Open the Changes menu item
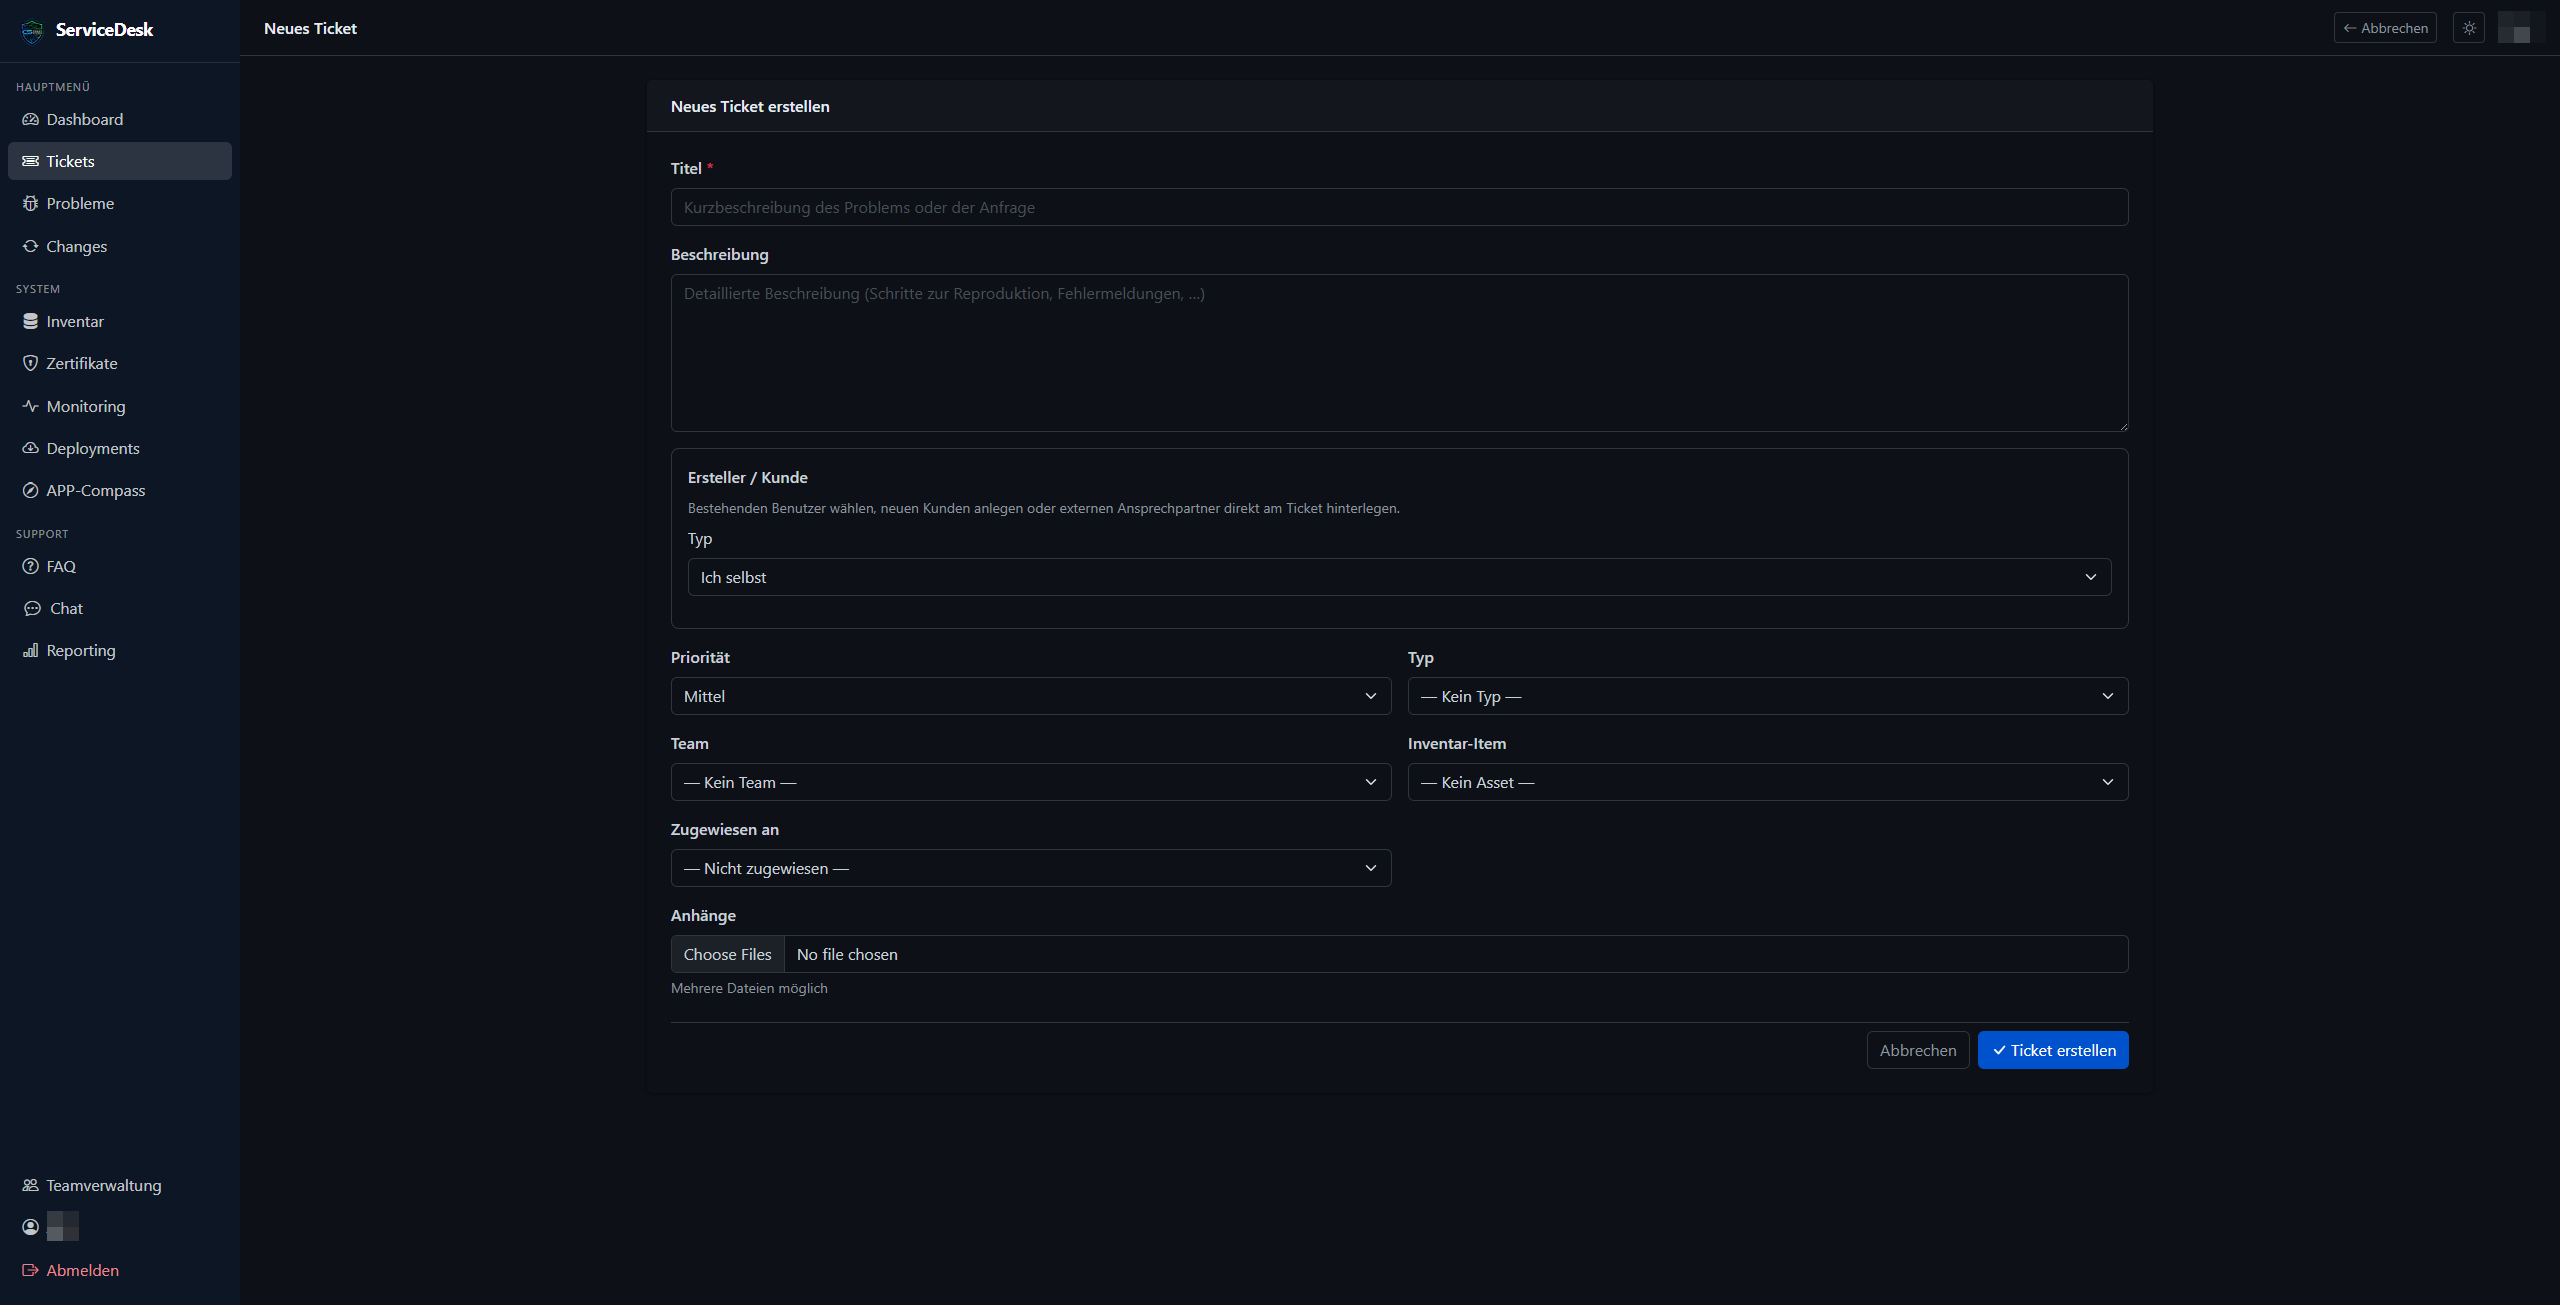 120,246
